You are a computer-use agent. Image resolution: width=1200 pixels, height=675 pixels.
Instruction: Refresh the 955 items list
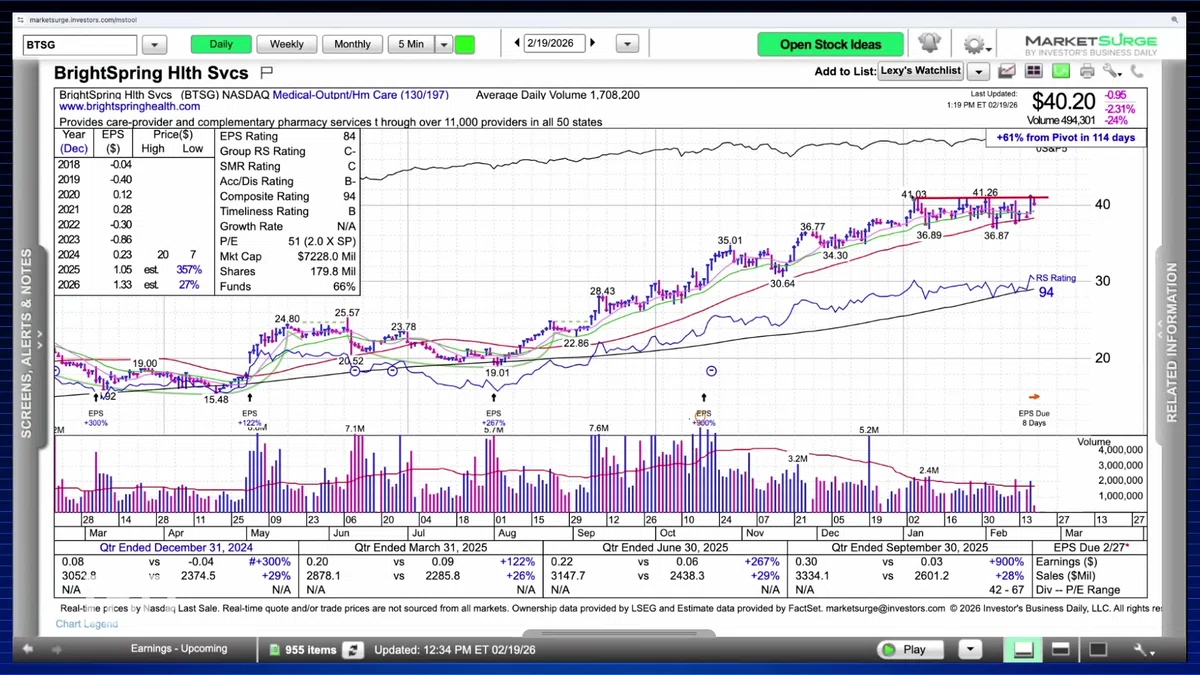point(353,650)
